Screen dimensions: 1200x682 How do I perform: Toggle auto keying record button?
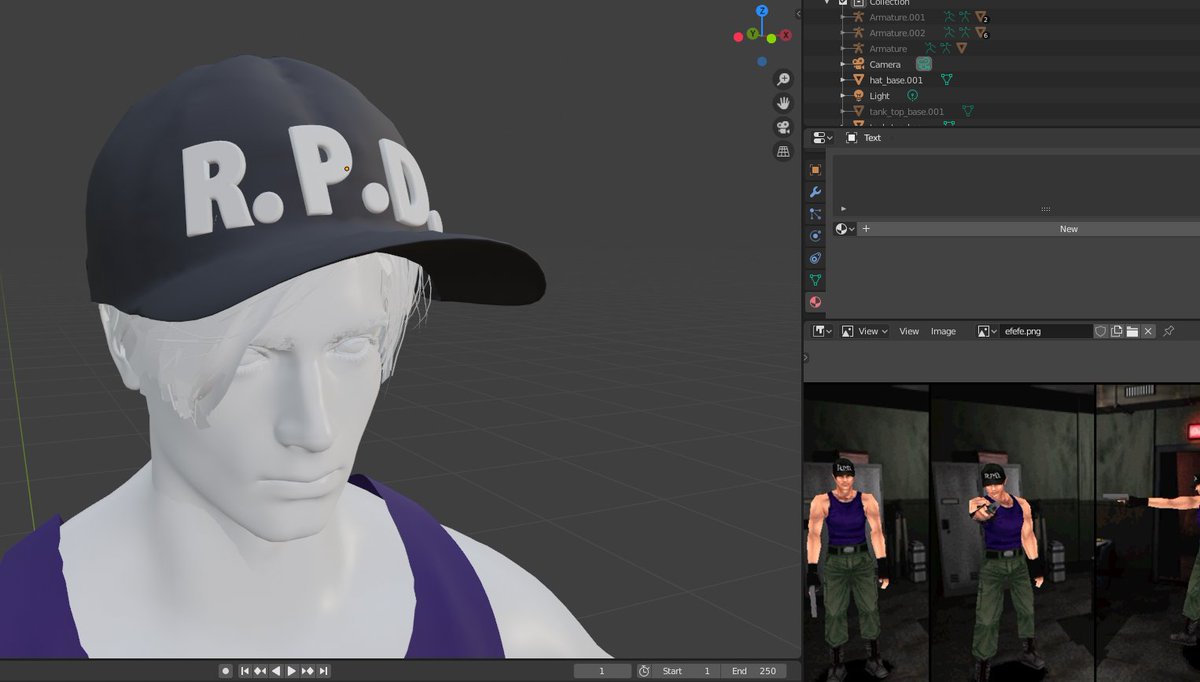[226, 671]
